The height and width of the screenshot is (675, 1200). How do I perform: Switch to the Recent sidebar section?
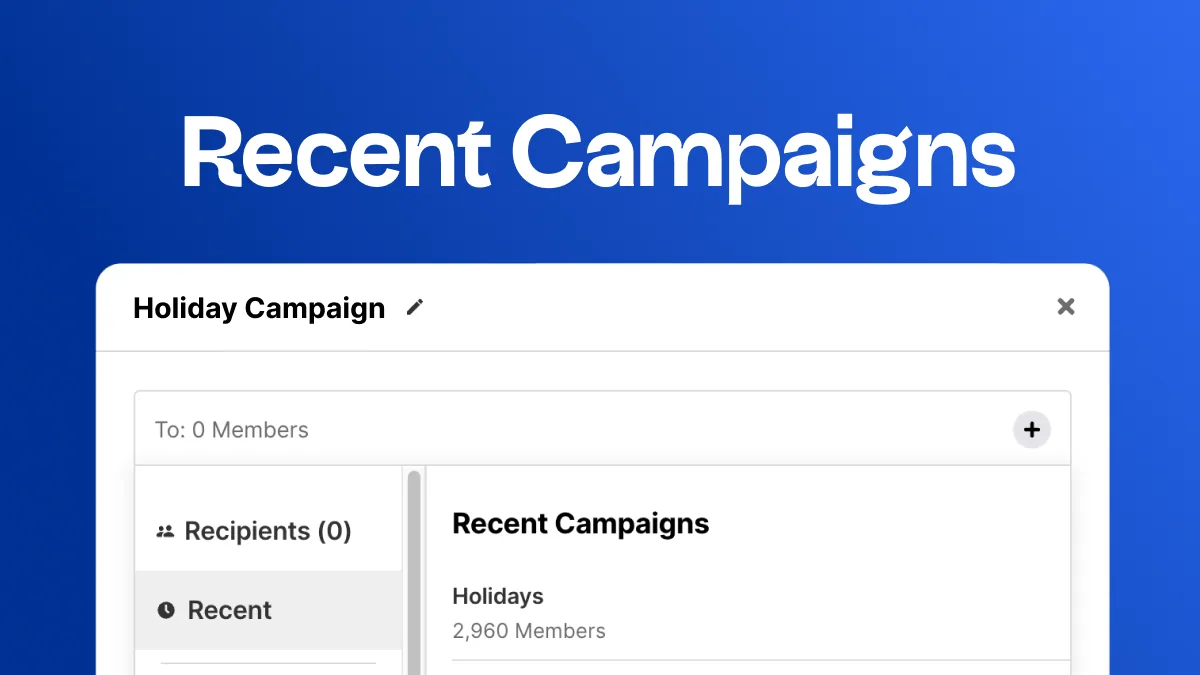229,610
